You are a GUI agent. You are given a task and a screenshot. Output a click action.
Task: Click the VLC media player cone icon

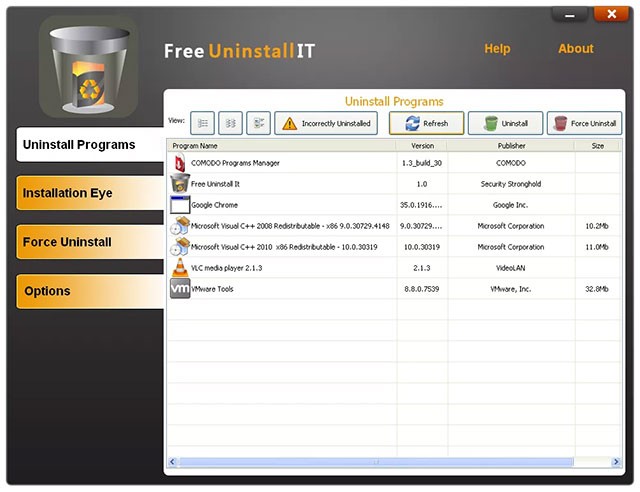179,267
